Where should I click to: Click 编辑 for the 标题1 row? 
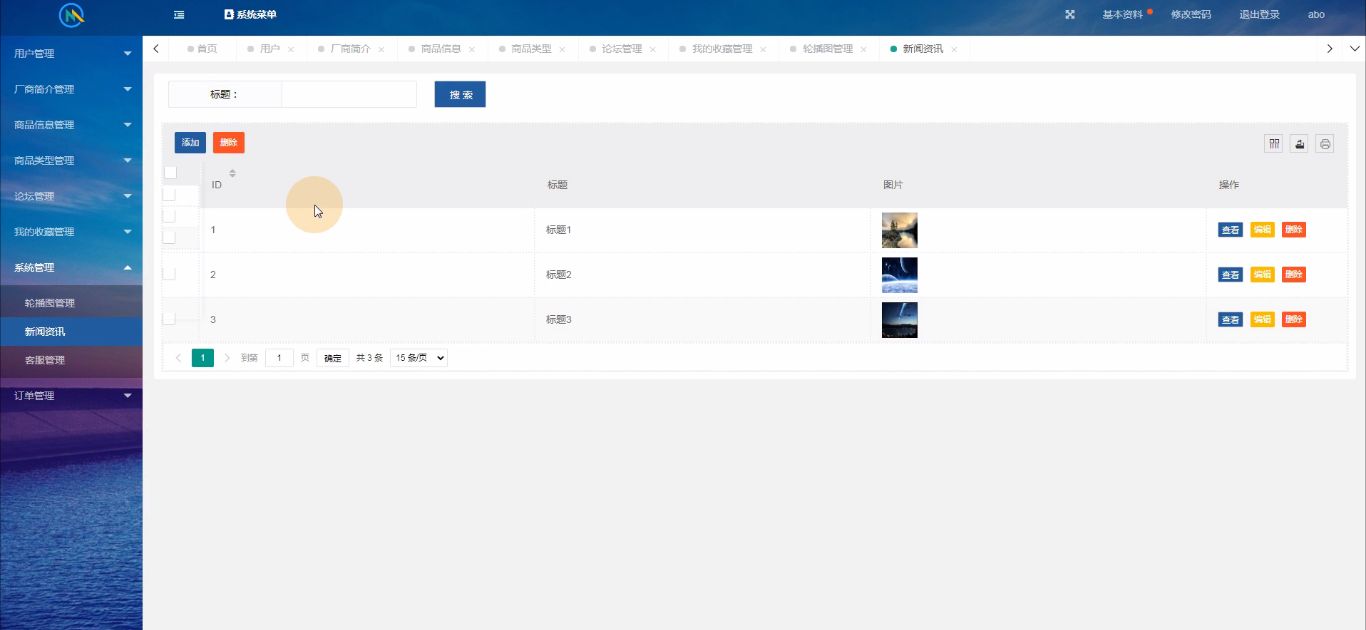click(1262, 230)
